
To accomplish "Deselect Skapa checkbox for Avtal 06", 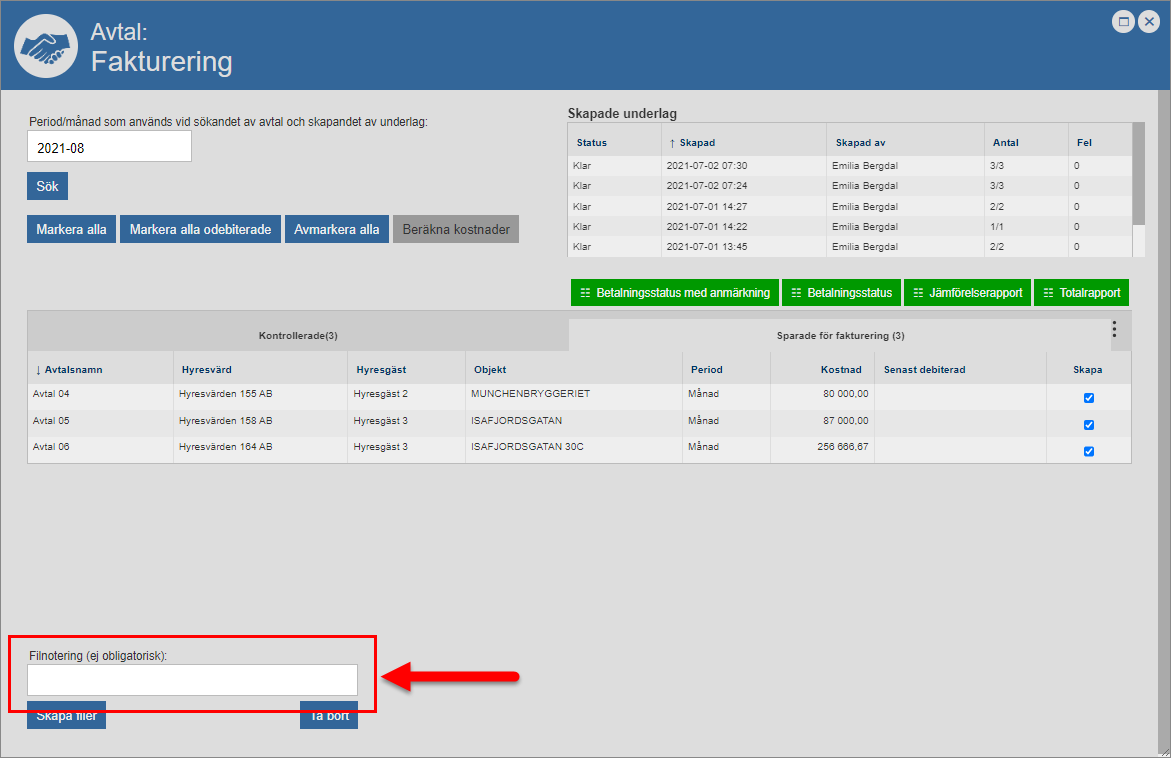I will (1089, 451).
